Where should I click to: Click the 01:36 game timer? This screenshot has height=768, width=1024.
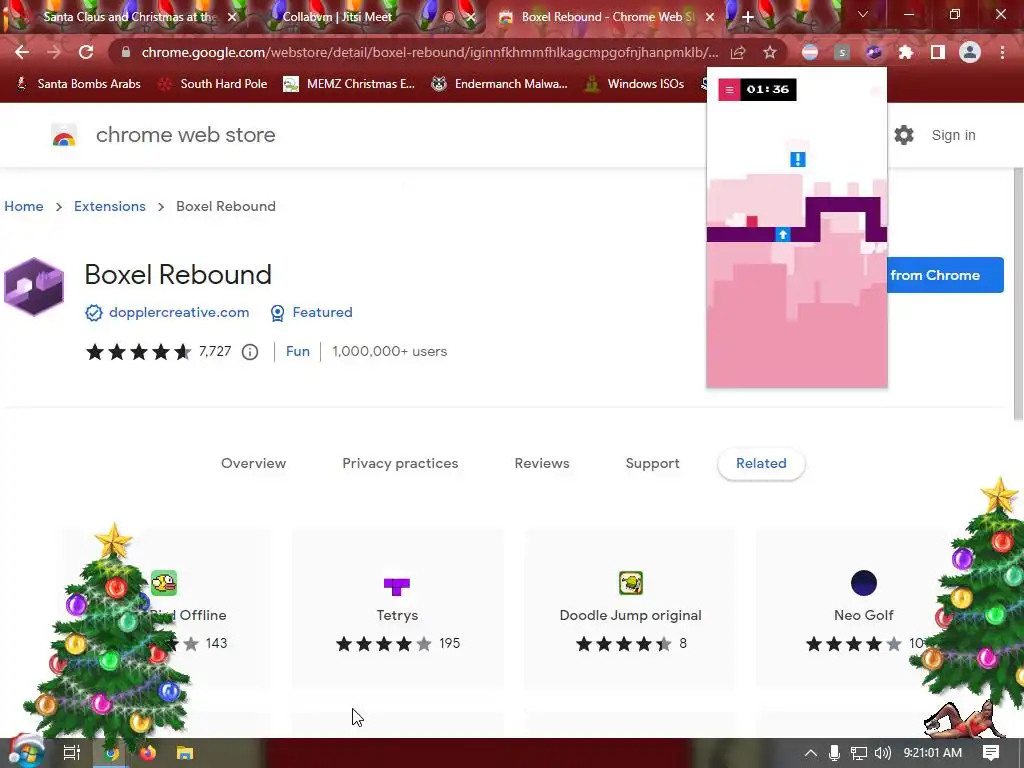(x=768, y=89)
